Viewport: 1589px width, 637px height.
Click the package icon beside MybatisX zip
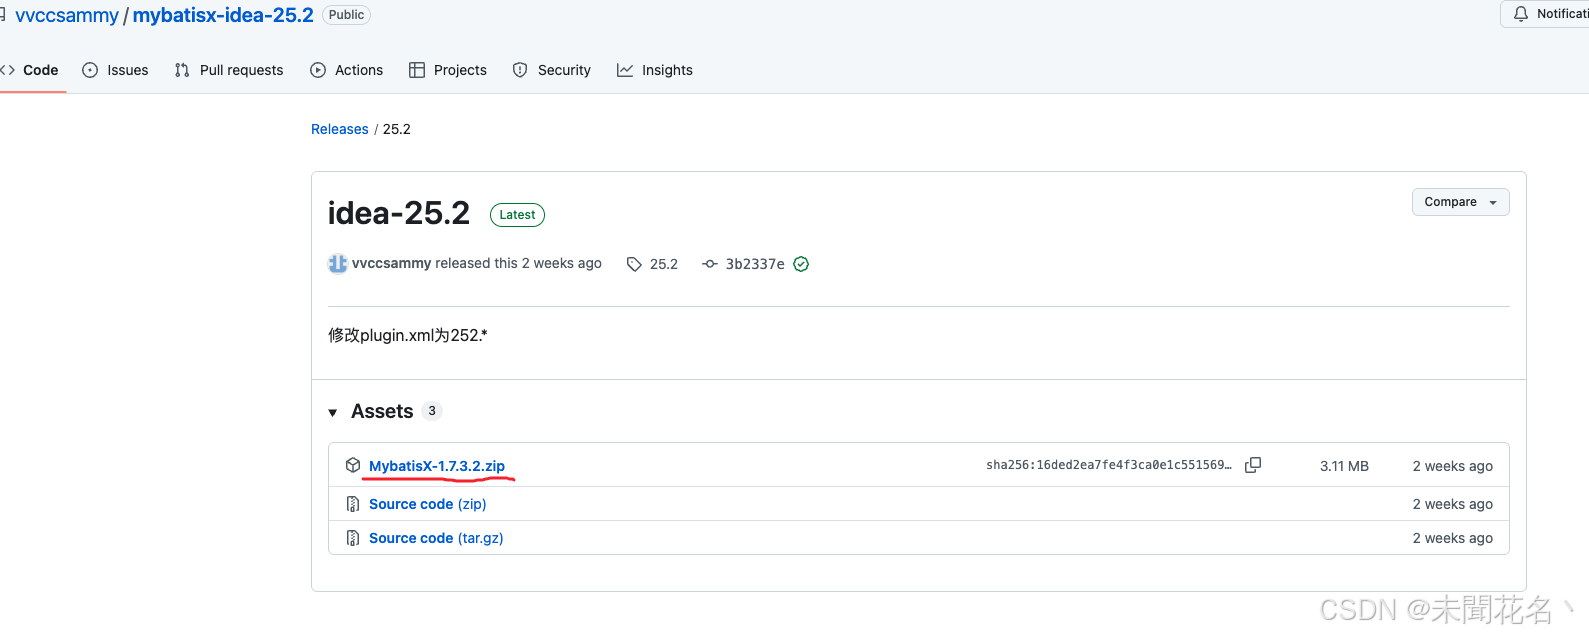pyautogui.click(x=353, y=465)
